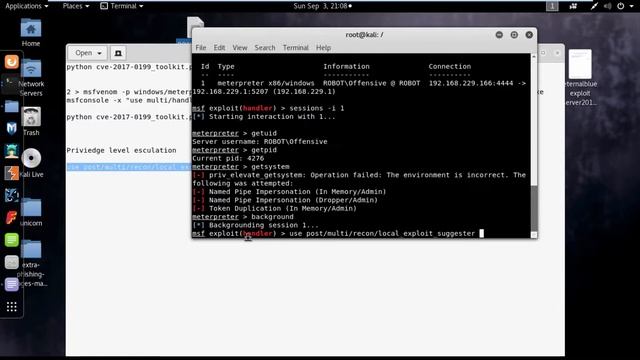
Task: Click the clock Sun Sep 3, 21:08
Action: click(322, 6)
